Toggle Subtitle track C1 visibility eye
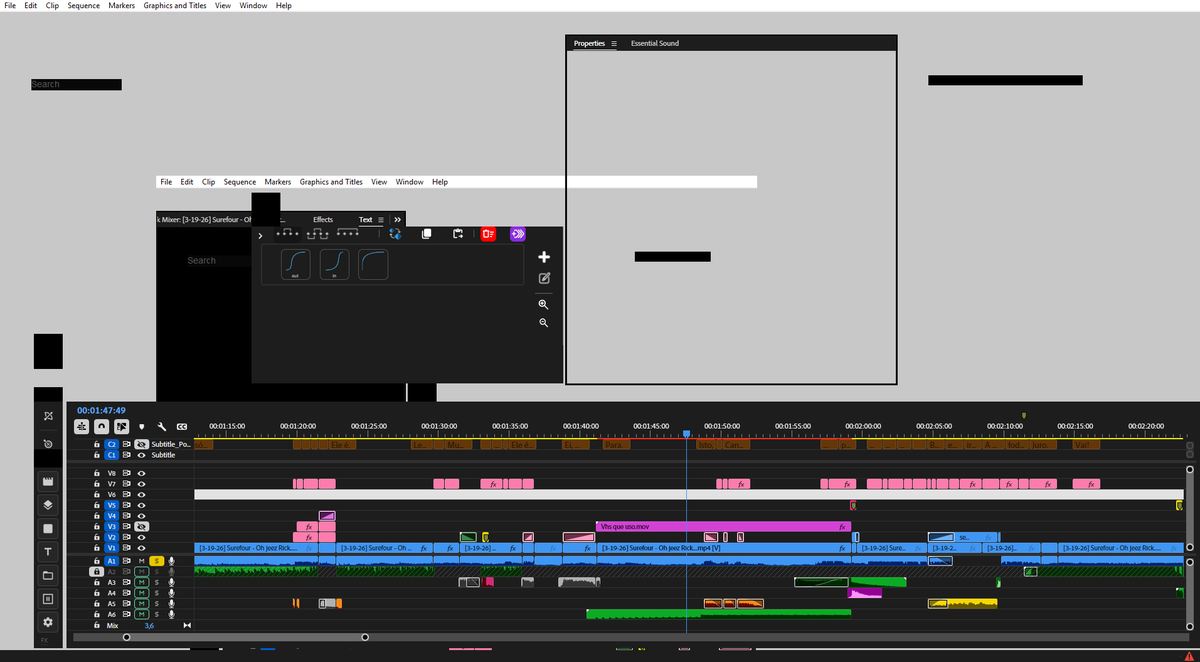1200x662 pixels. click(142, 455)
